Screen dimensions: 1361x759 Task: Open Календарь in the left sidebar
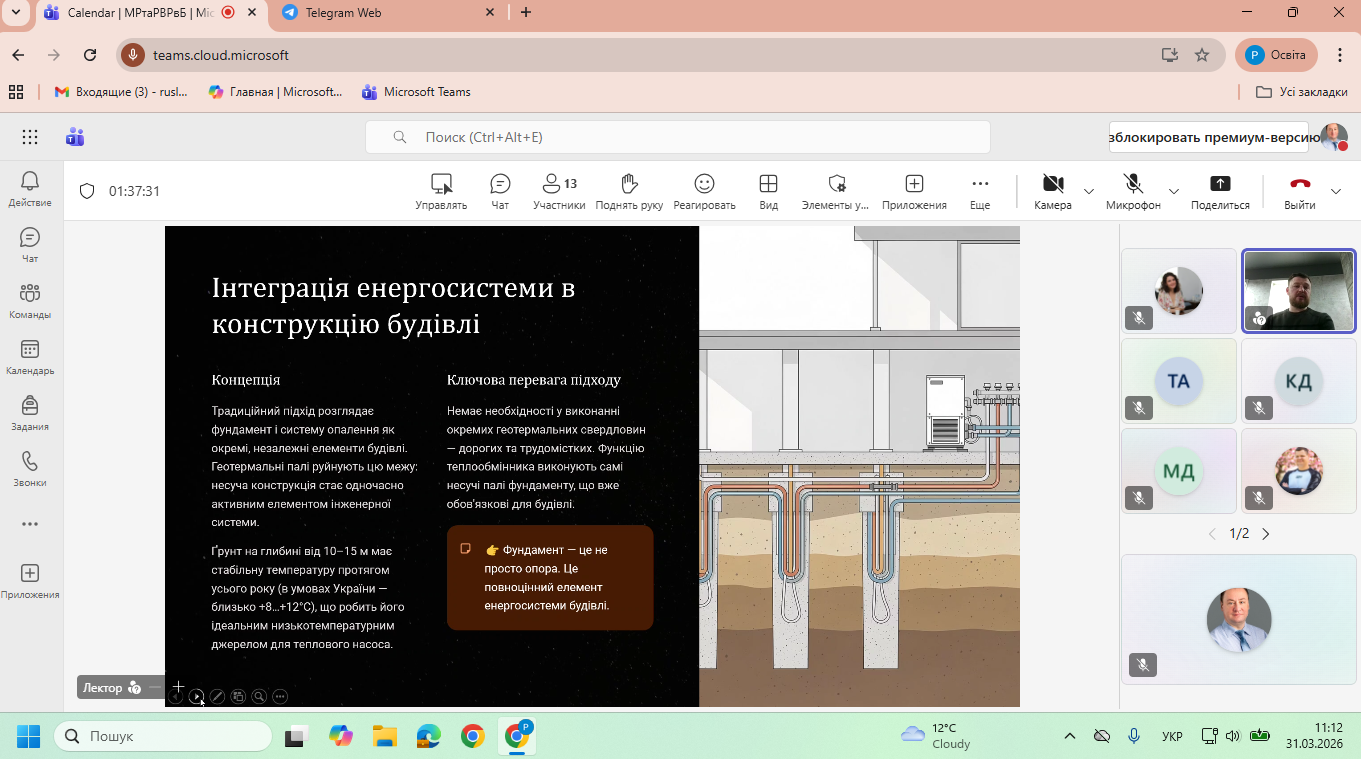coord(30,357)
